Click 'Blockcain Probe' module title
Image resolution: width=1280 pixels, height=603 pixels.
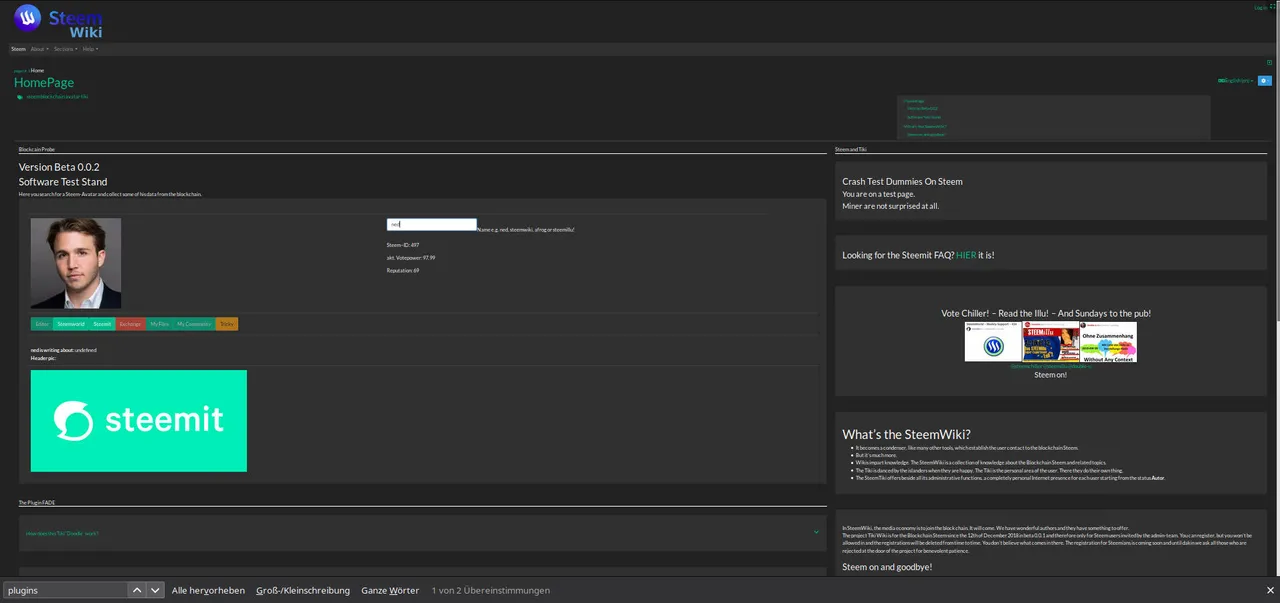[37, 149]
